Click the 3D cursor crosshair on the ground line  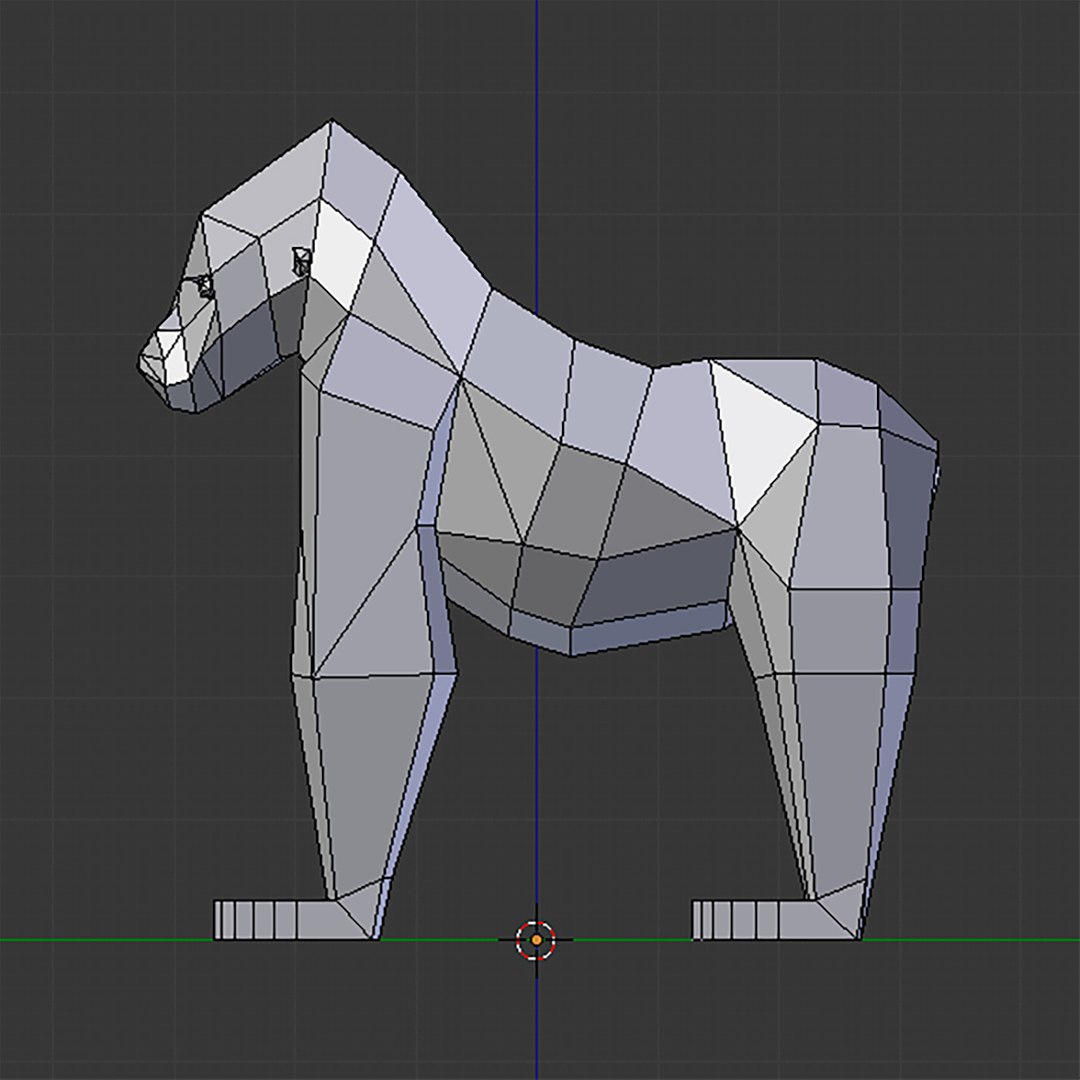(537, 939)
